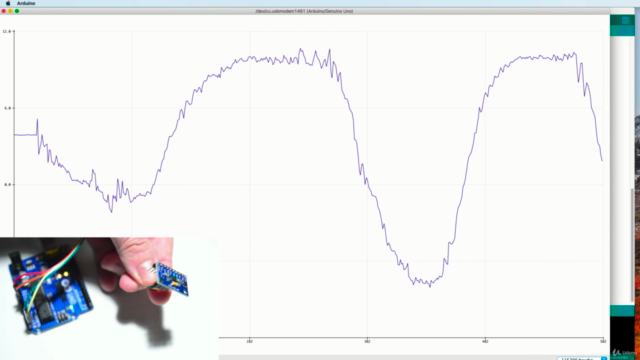Click the 0.0 y-axis label

pyautogui.click(x=7, y=184)
